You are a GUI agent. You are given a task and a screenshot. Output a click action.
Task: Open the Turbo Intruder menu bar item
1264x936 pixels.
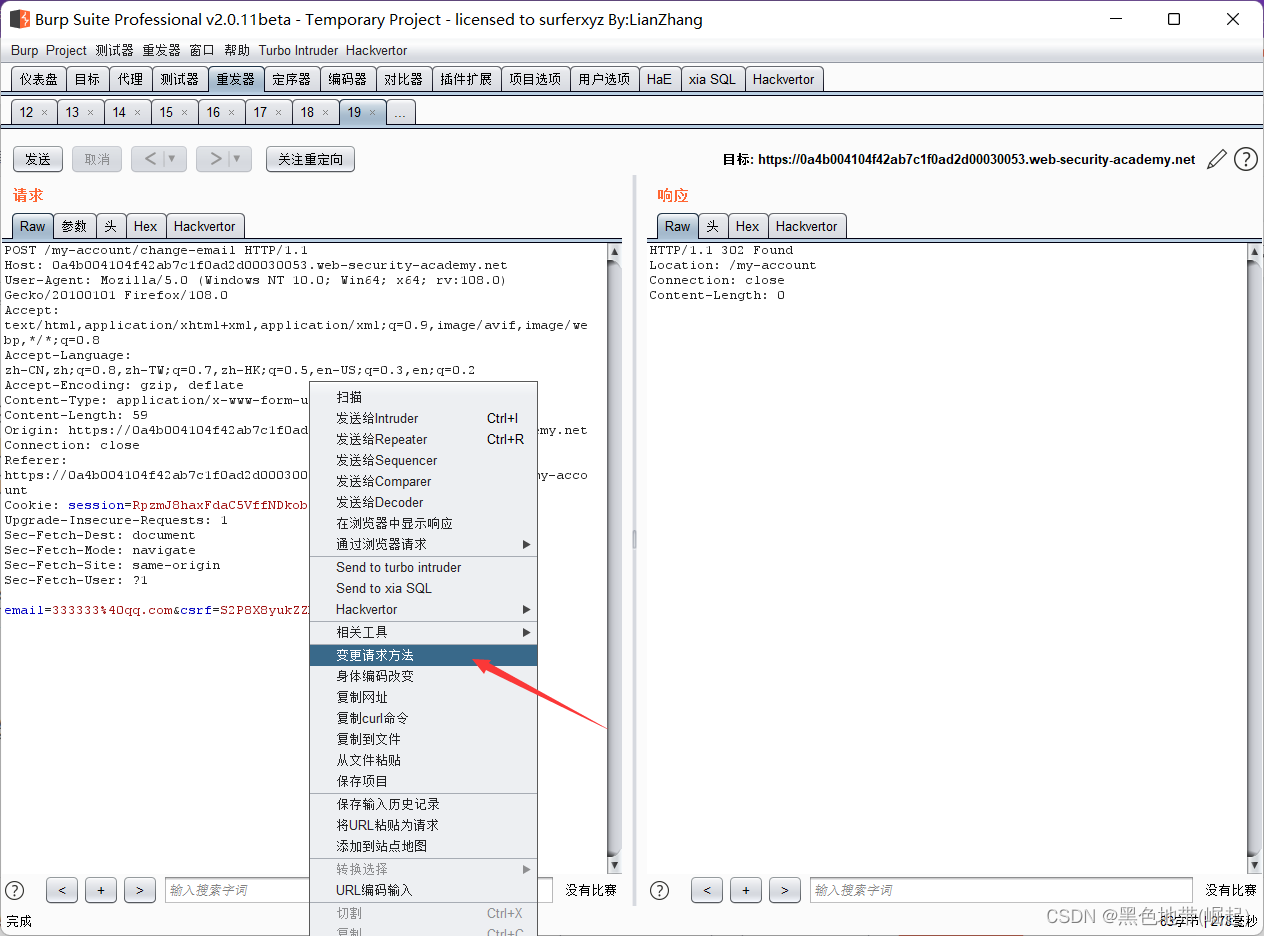tap(299, 51)
